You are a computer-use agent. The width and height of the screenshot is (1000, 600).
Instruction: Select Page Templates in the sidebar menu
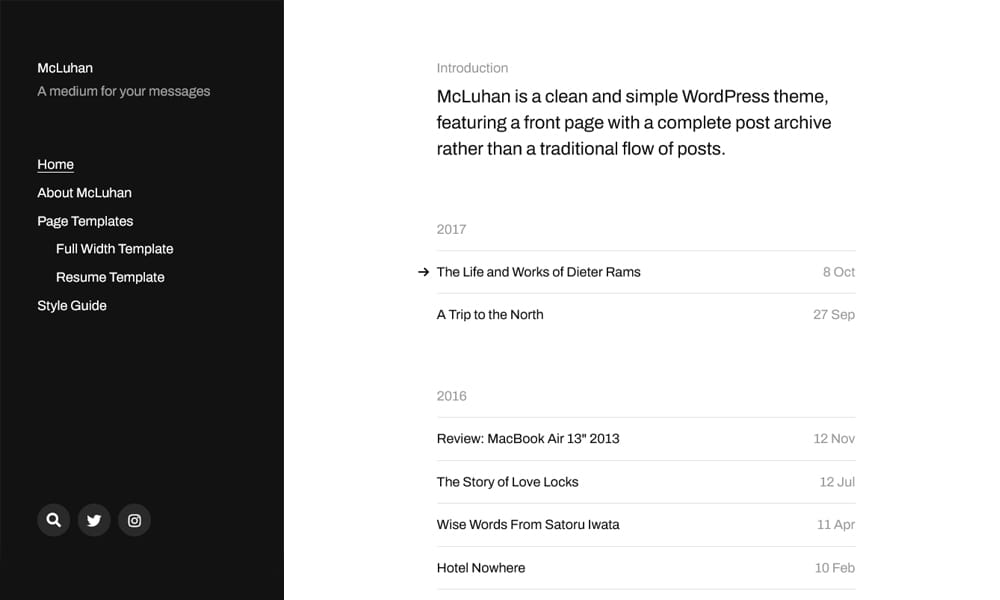point(85,221)
